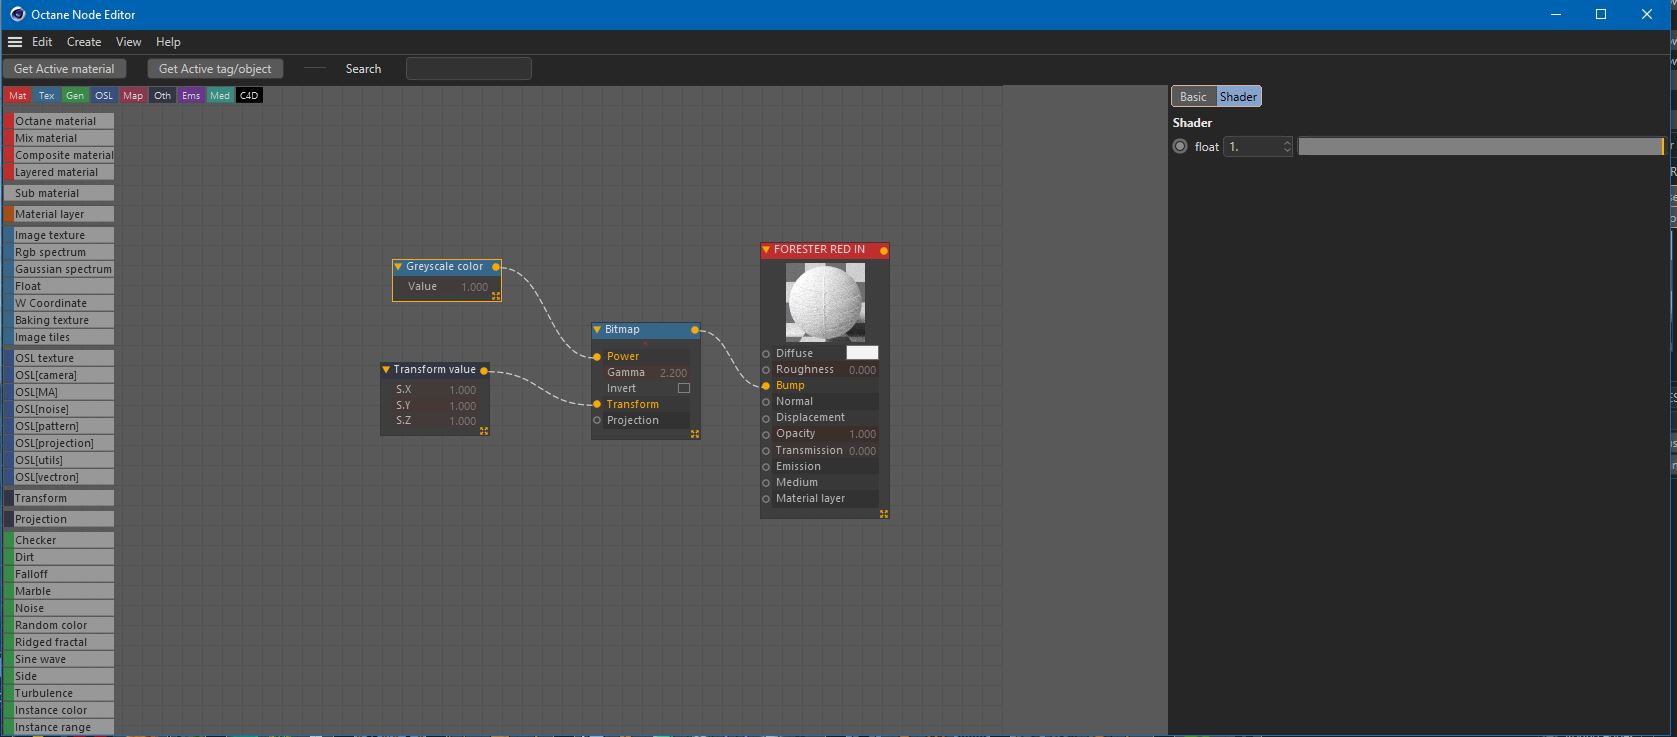This screenshot has height=737, width=1677.
Task: Toggle the Map node filter
Action: [x=133, y=96]
